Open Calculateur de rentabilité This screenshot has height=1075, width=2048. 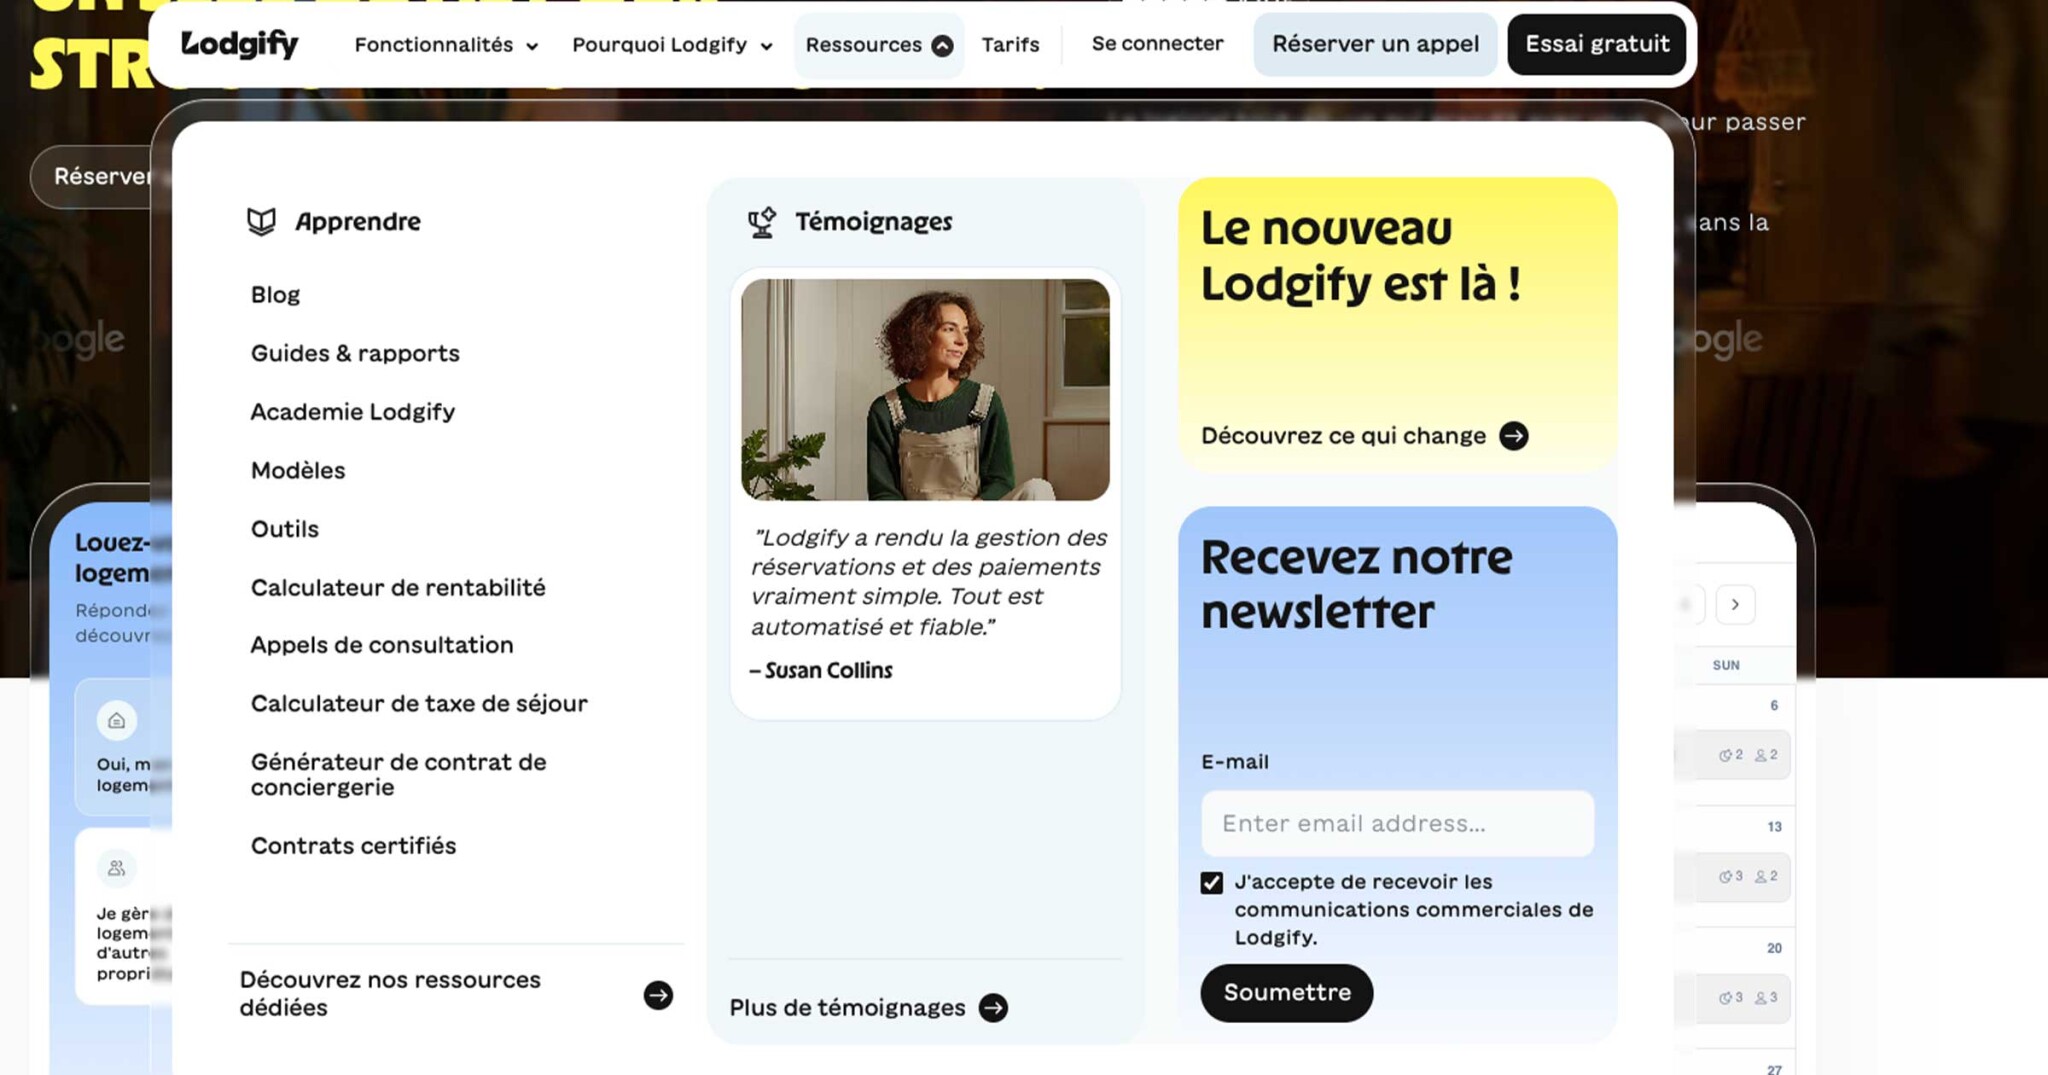[x=398, y=587]
